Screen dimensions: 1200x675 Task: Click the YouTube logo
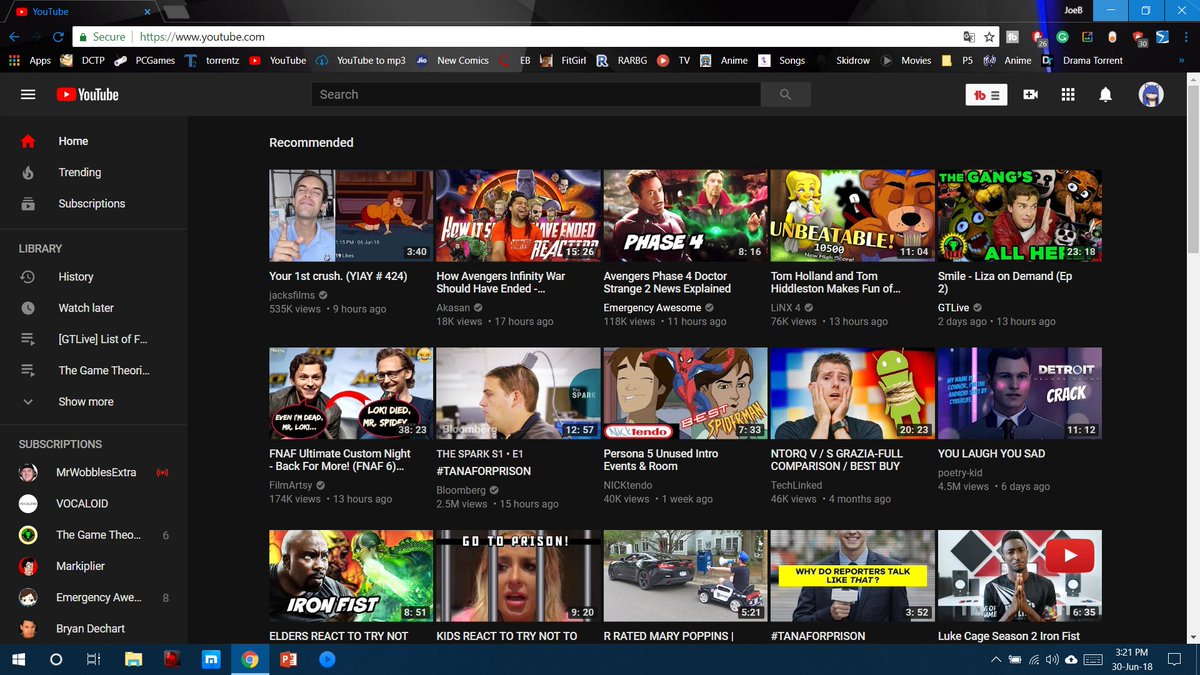click(x=87, y=94)
